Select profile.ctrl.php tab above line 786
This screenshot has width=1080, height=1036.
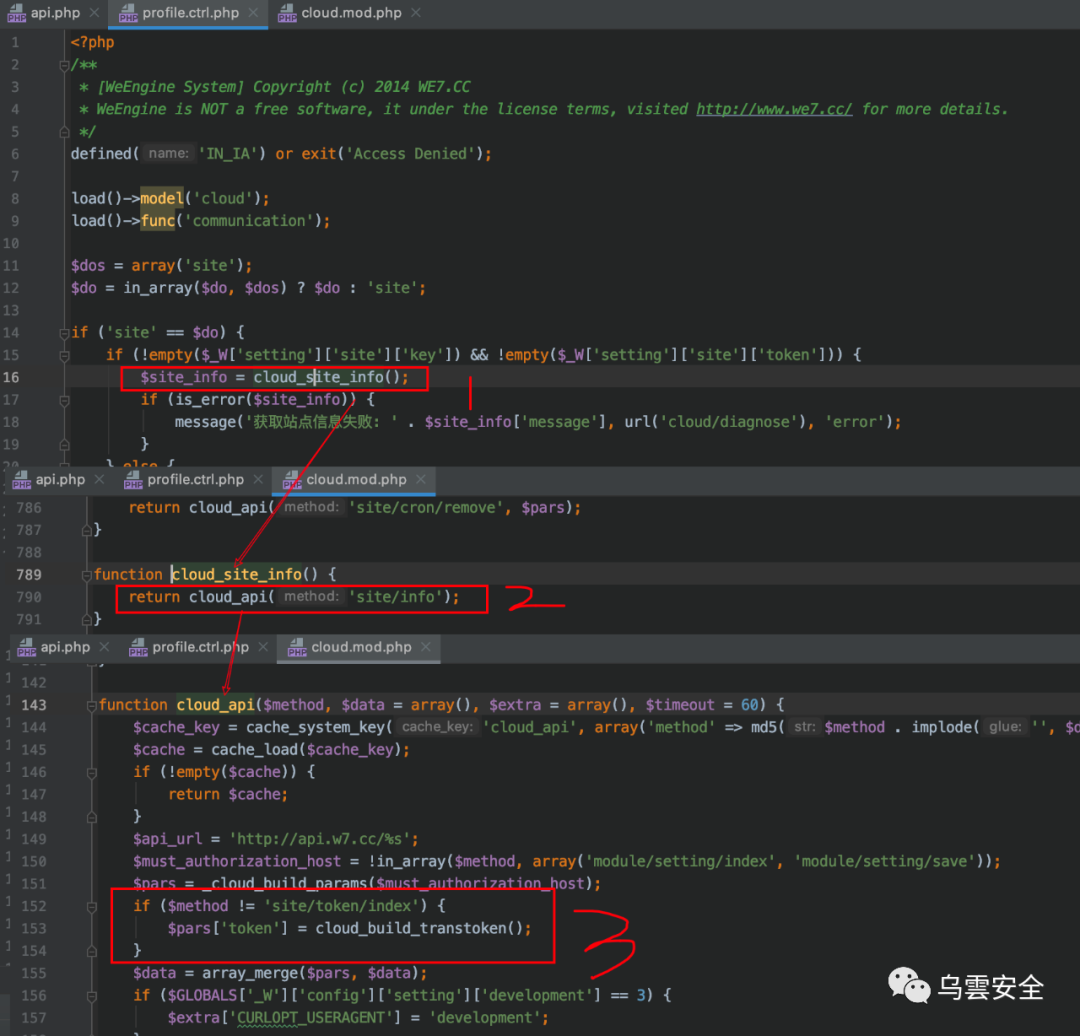point(194,479)
